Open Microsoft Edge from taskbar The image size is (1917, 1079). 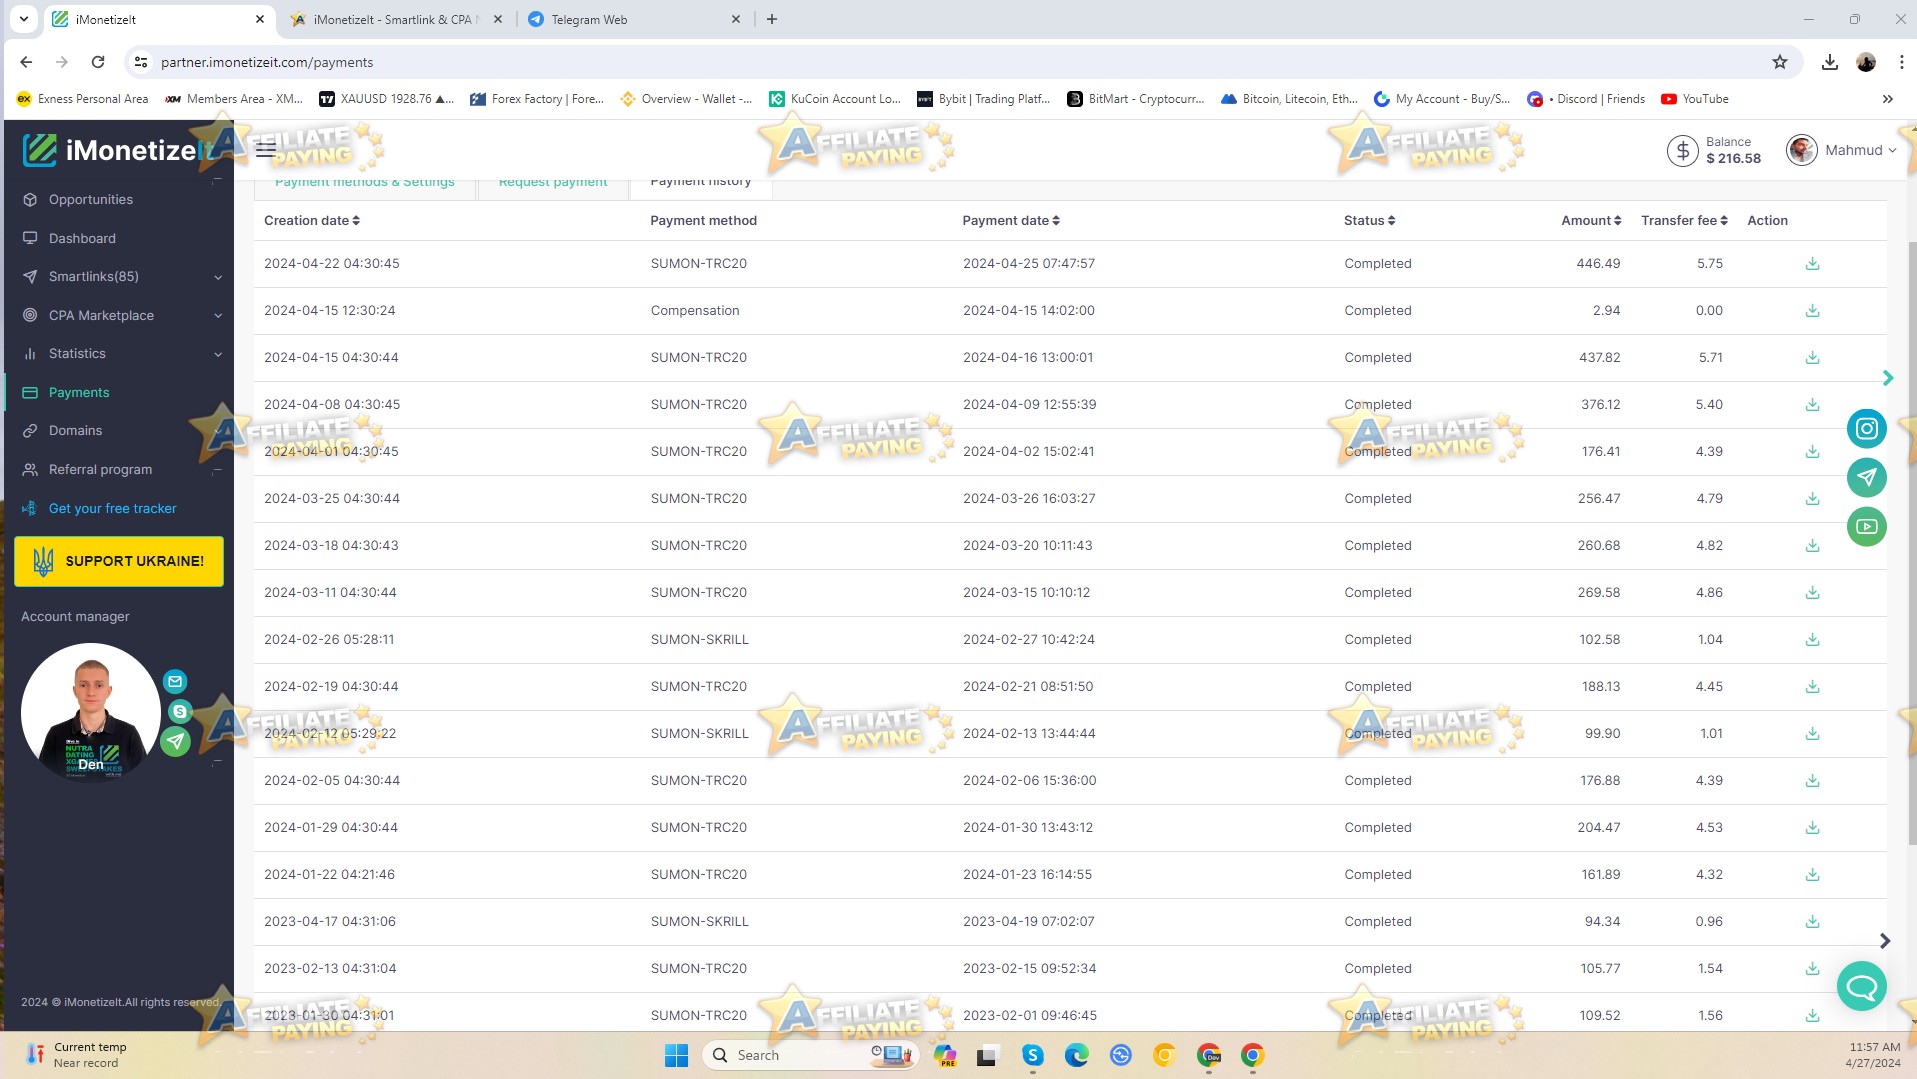(1076, 1055)
